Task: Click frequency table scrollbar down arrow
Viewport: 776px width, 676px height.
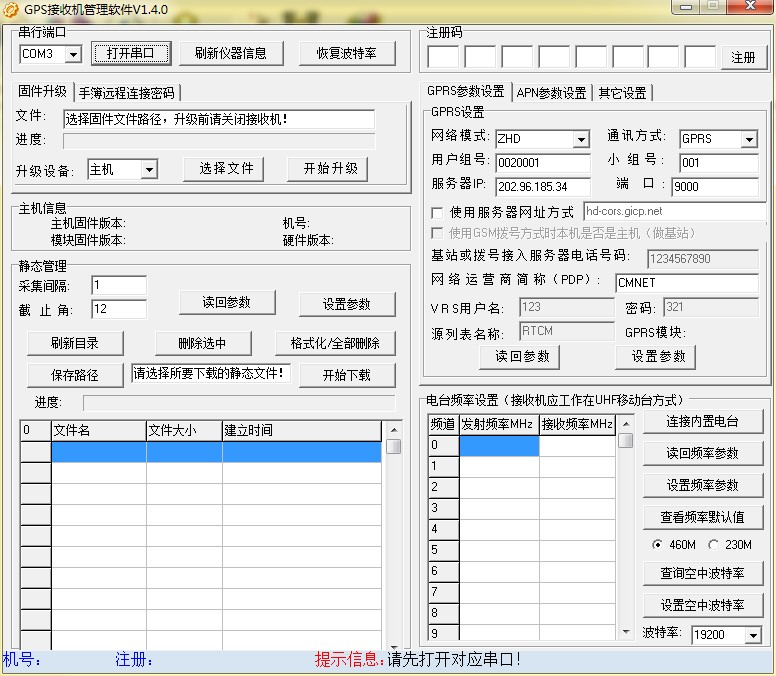Action: pos(626,631)
